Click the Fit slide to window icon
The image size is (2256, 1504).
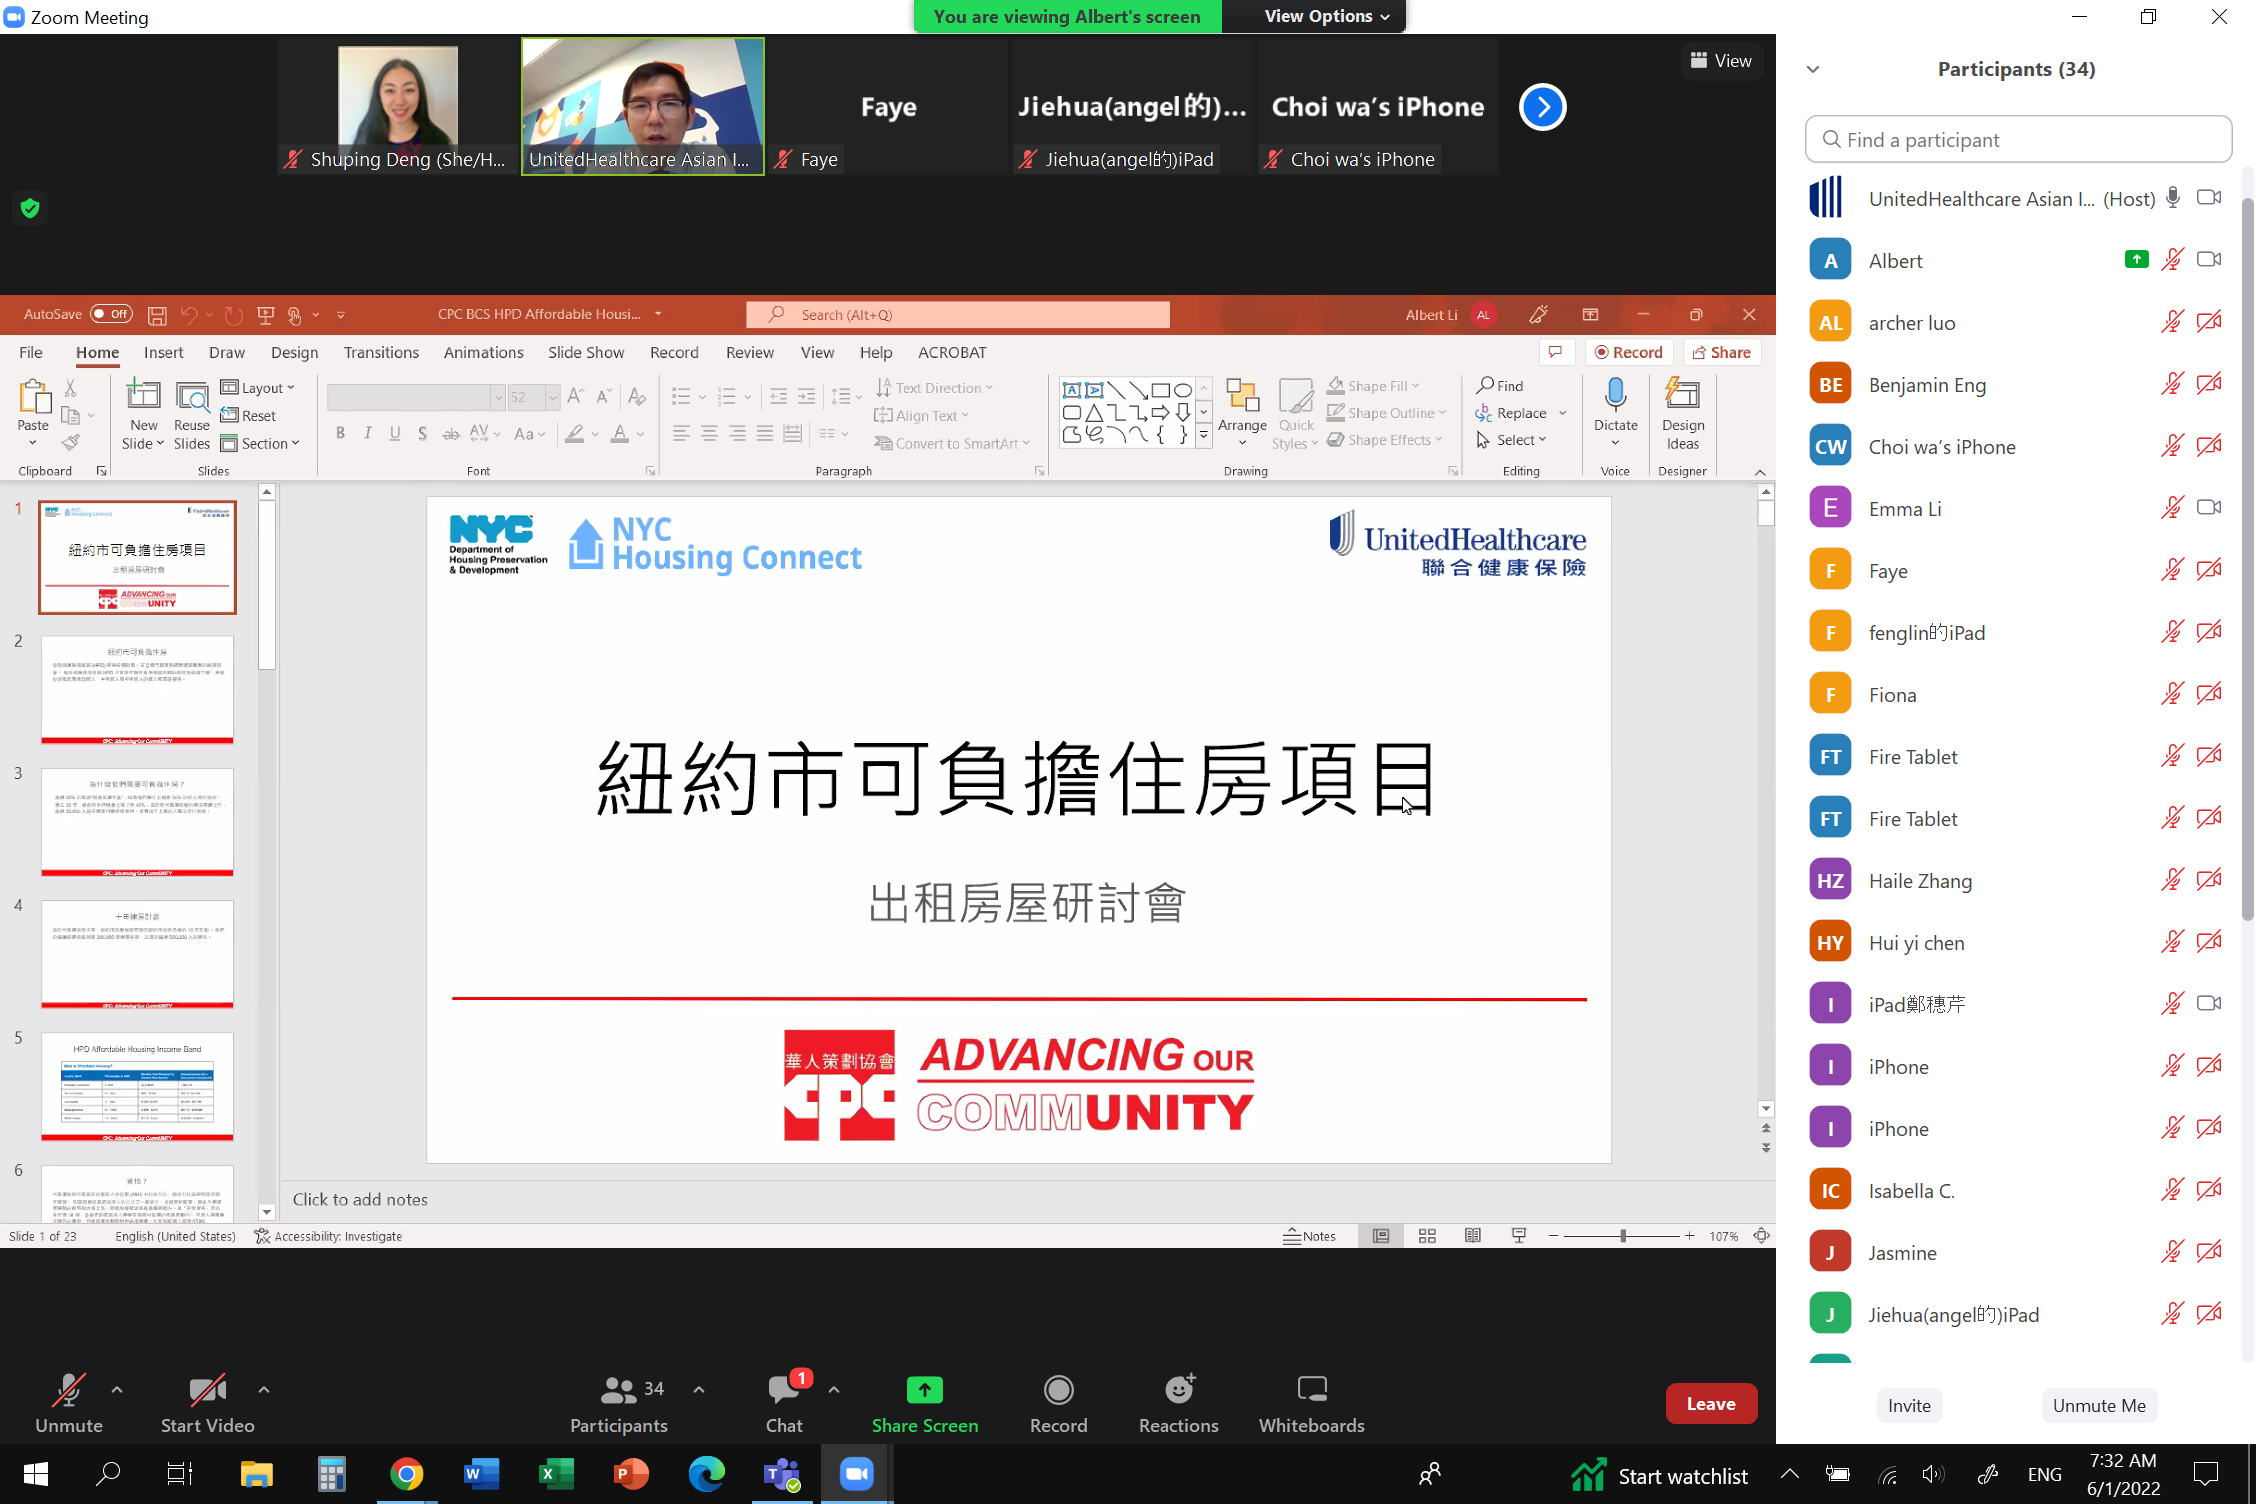click(1761, 1236)
